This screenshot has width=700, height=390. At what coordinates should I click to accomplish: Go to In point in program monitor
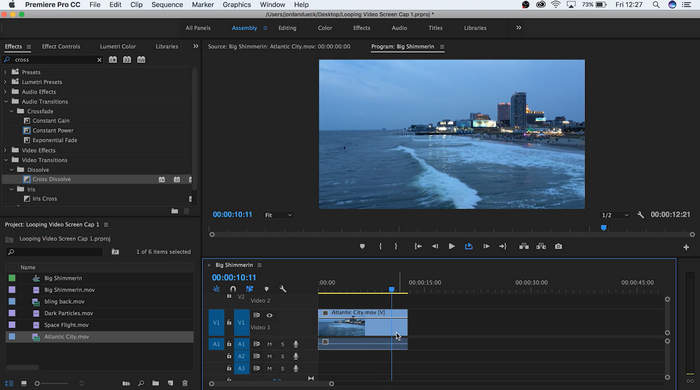tap(418, 246)
